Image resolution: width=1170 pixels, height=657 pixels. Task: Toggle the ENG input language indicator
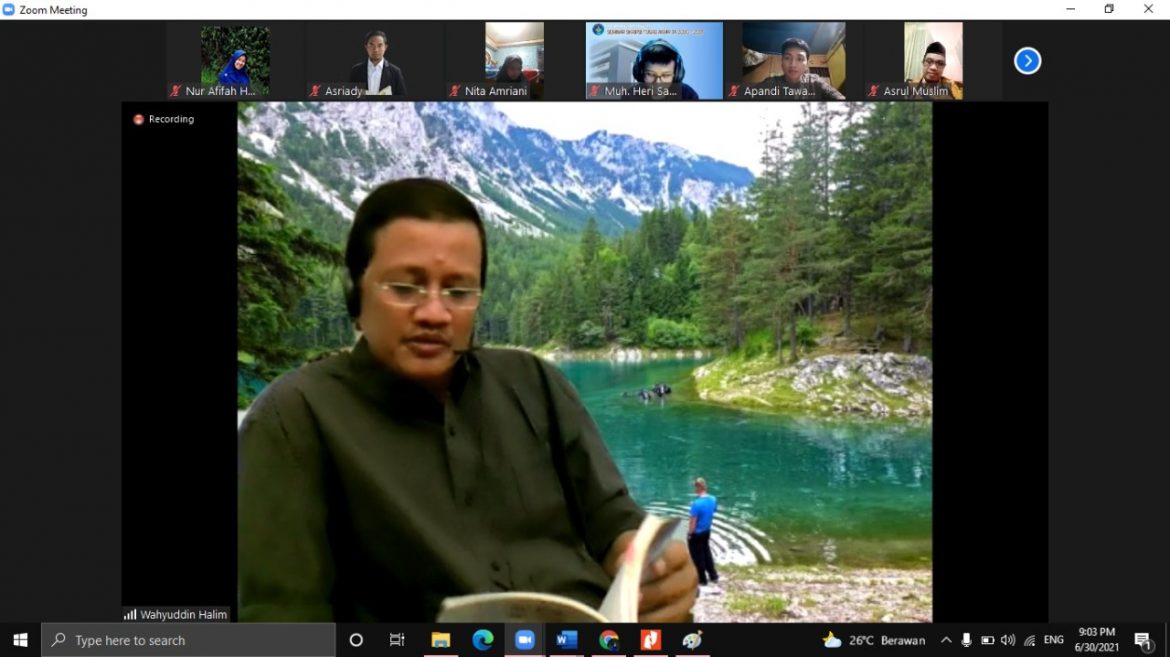(1053, 640)
